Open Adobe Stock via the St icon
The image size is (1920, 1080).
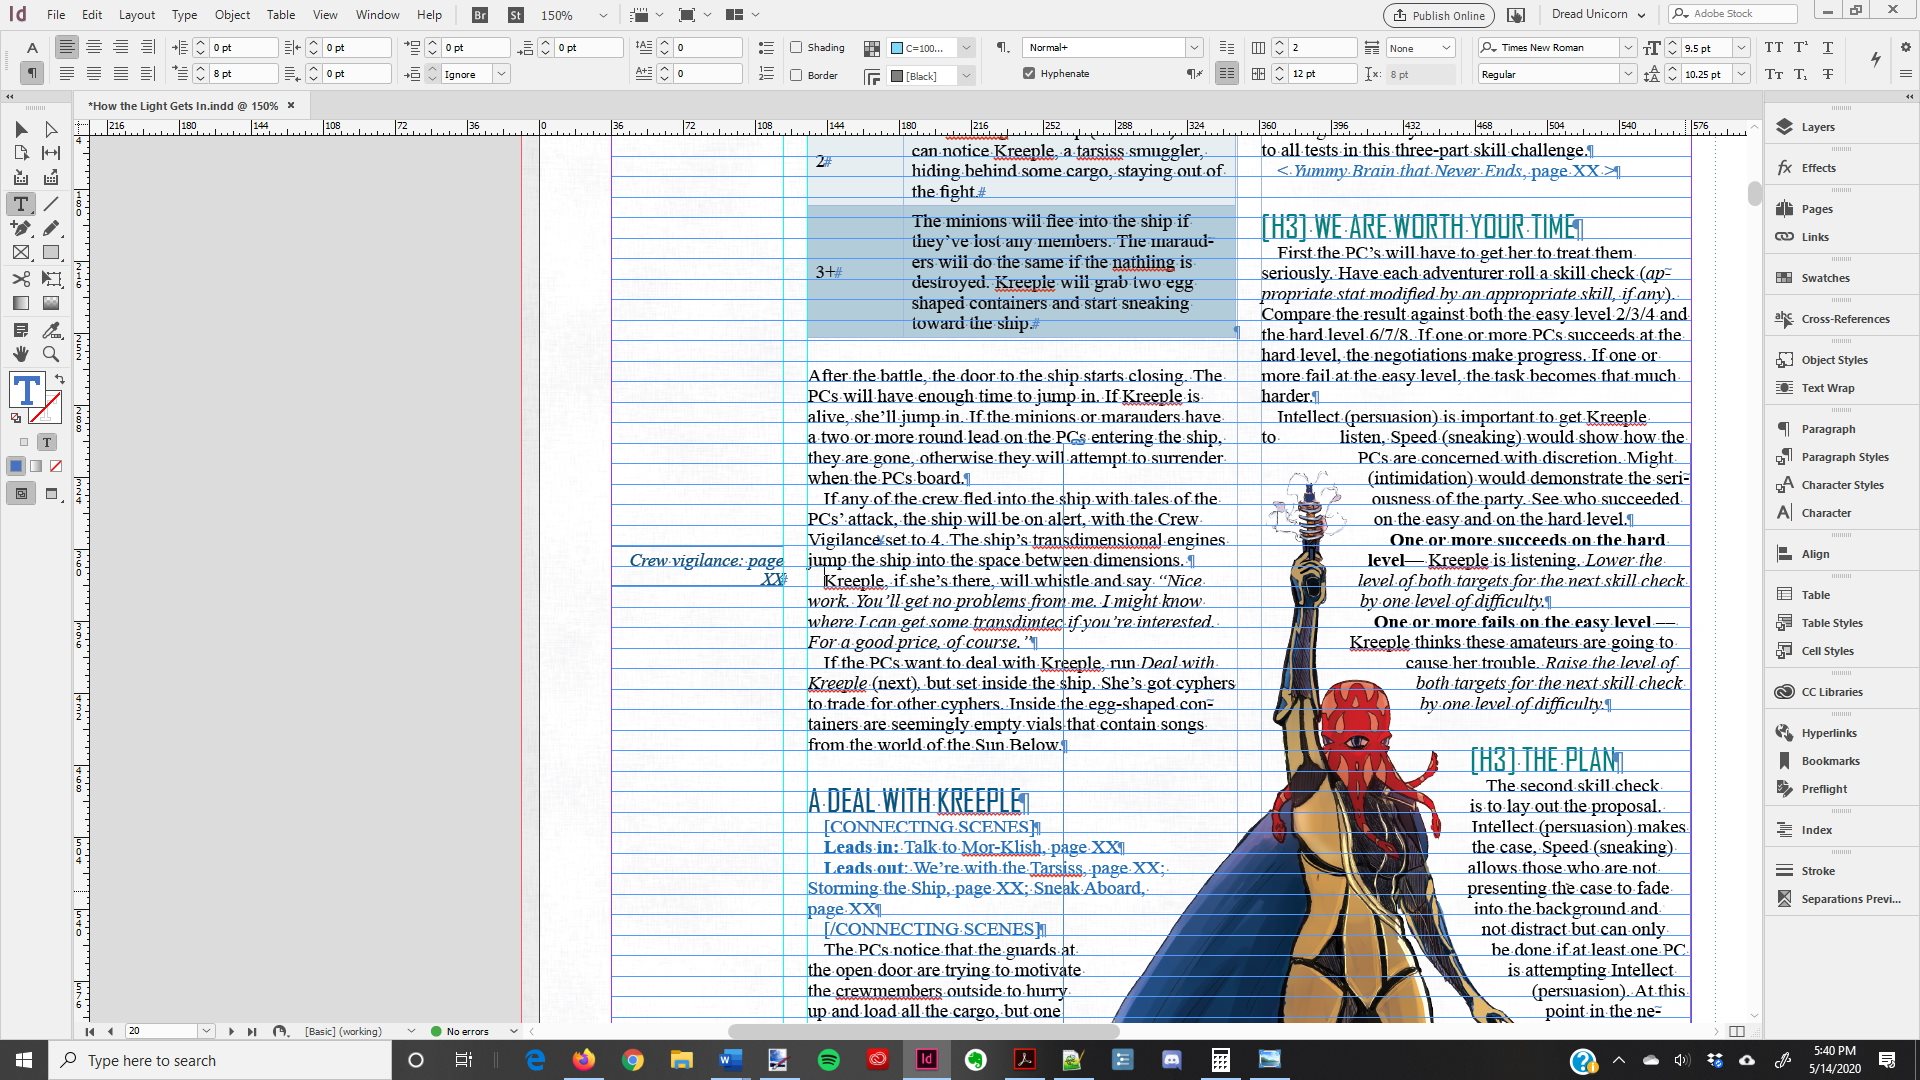click(x=516, y=15)
